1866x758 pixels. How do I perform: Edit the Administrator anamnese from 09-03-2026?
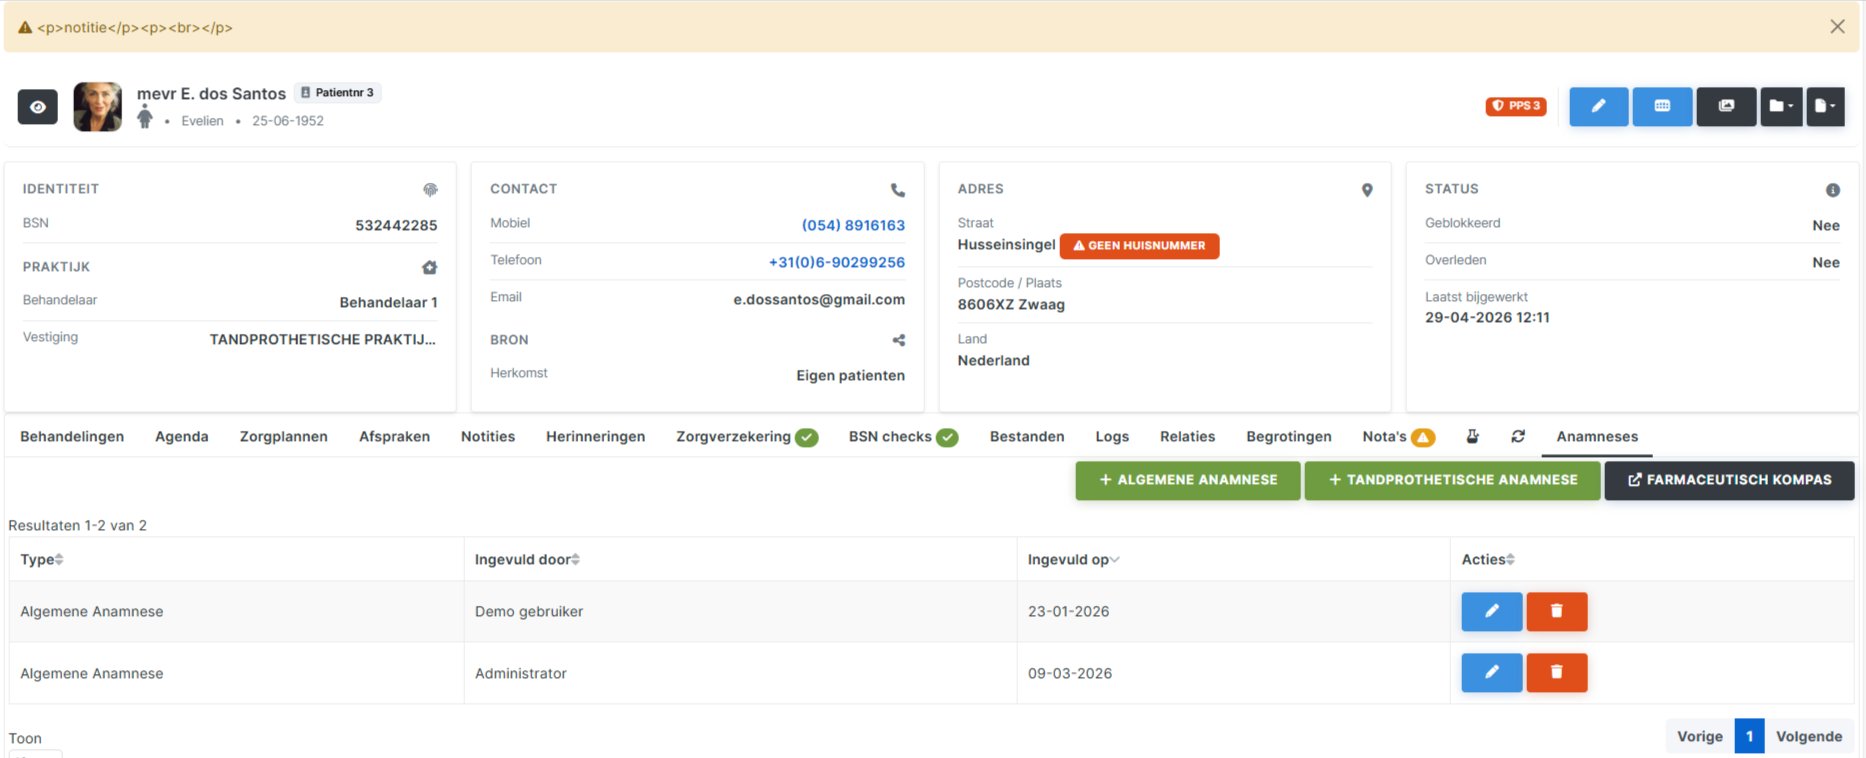point(1491,673)
